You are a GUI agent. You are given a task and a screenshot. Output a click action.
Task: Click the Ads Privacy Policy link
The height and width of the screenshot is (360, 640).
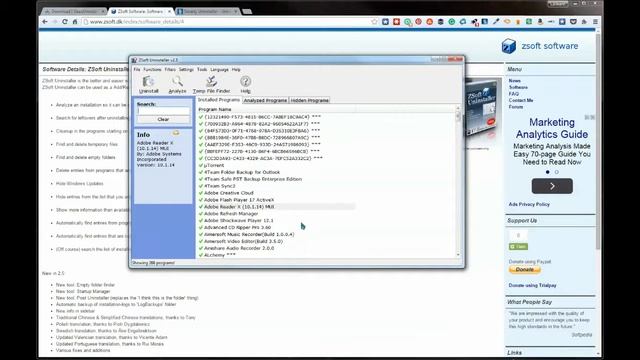pos(529,204)
